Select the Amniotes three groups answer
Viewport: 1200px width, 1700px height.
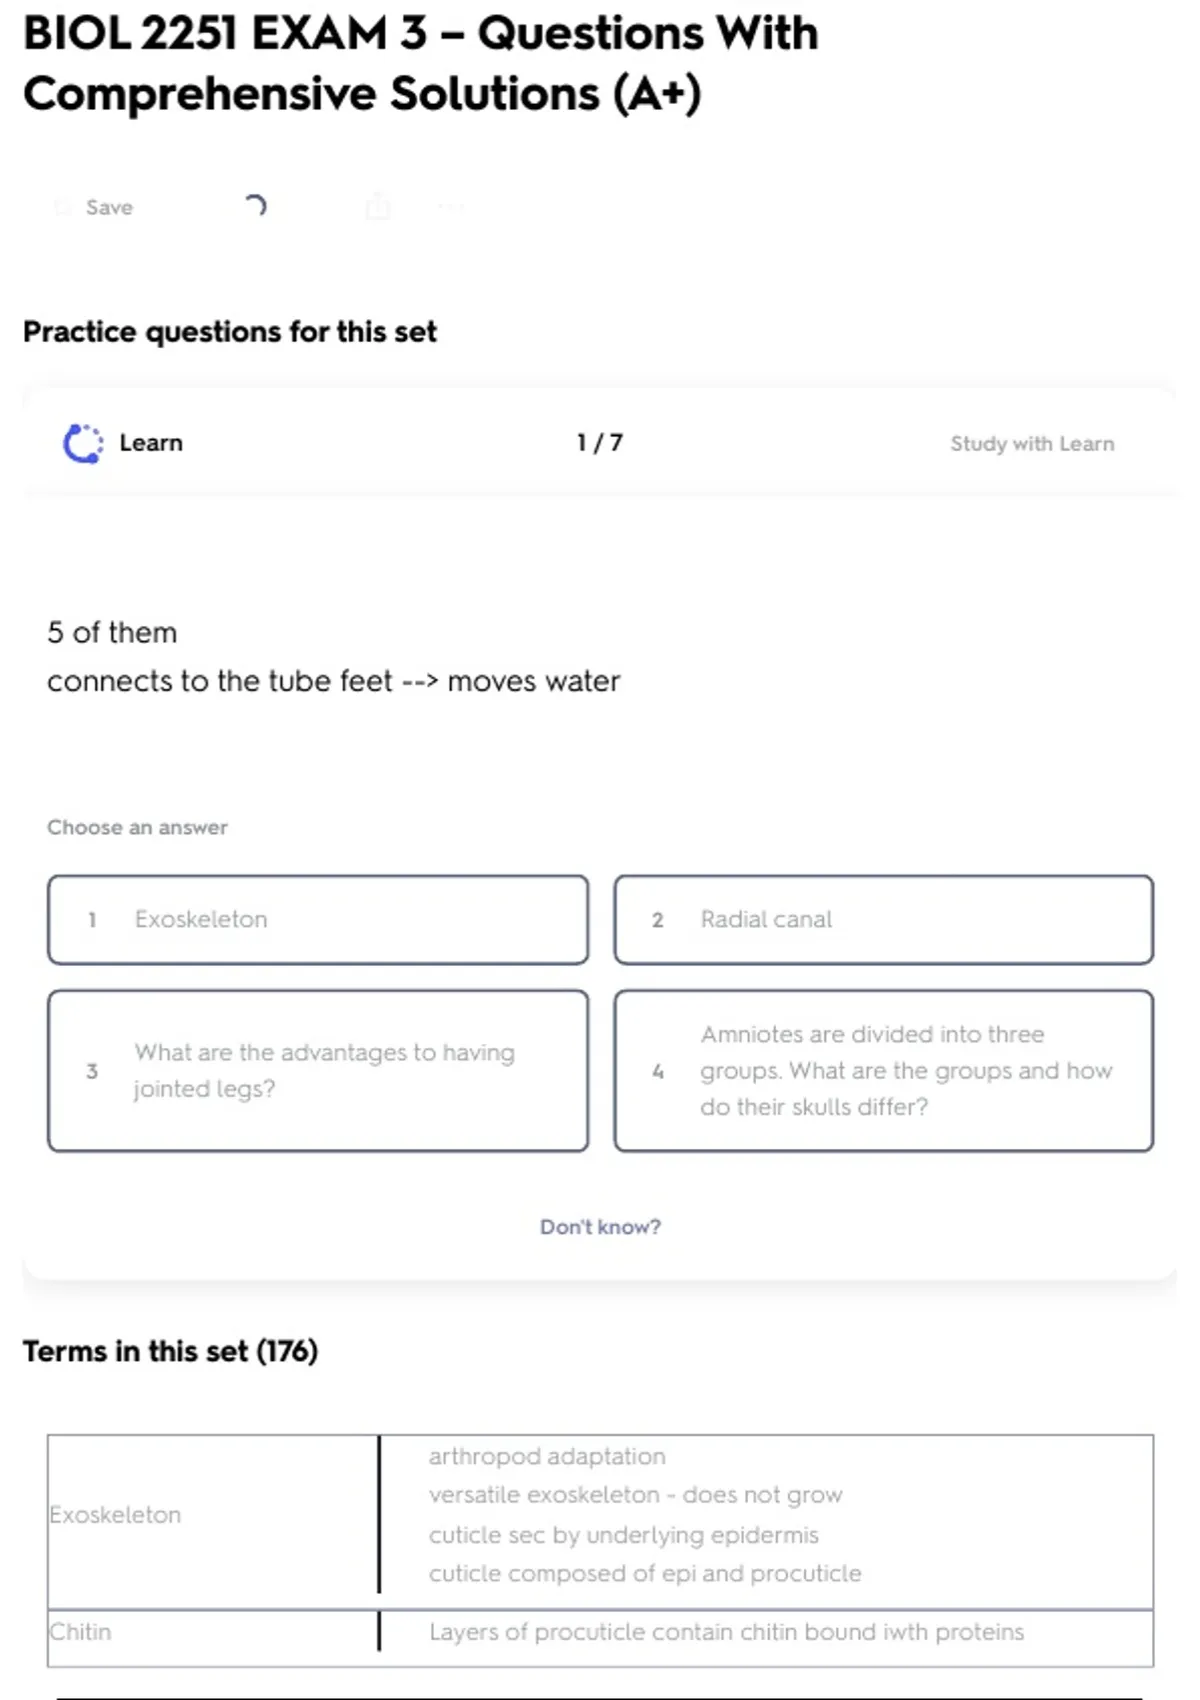pyautogui.click(x=883, y=1070)
